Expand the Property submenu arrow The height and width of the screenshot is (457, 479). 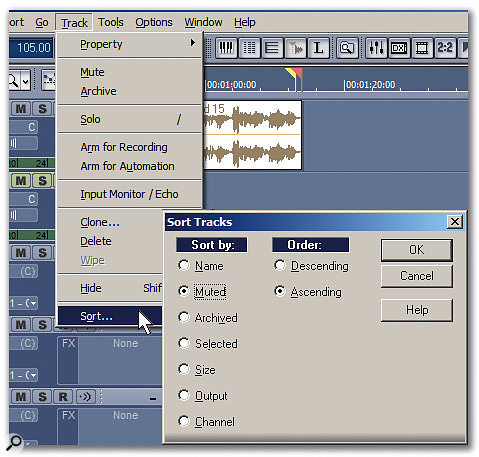tap(193, 43)
